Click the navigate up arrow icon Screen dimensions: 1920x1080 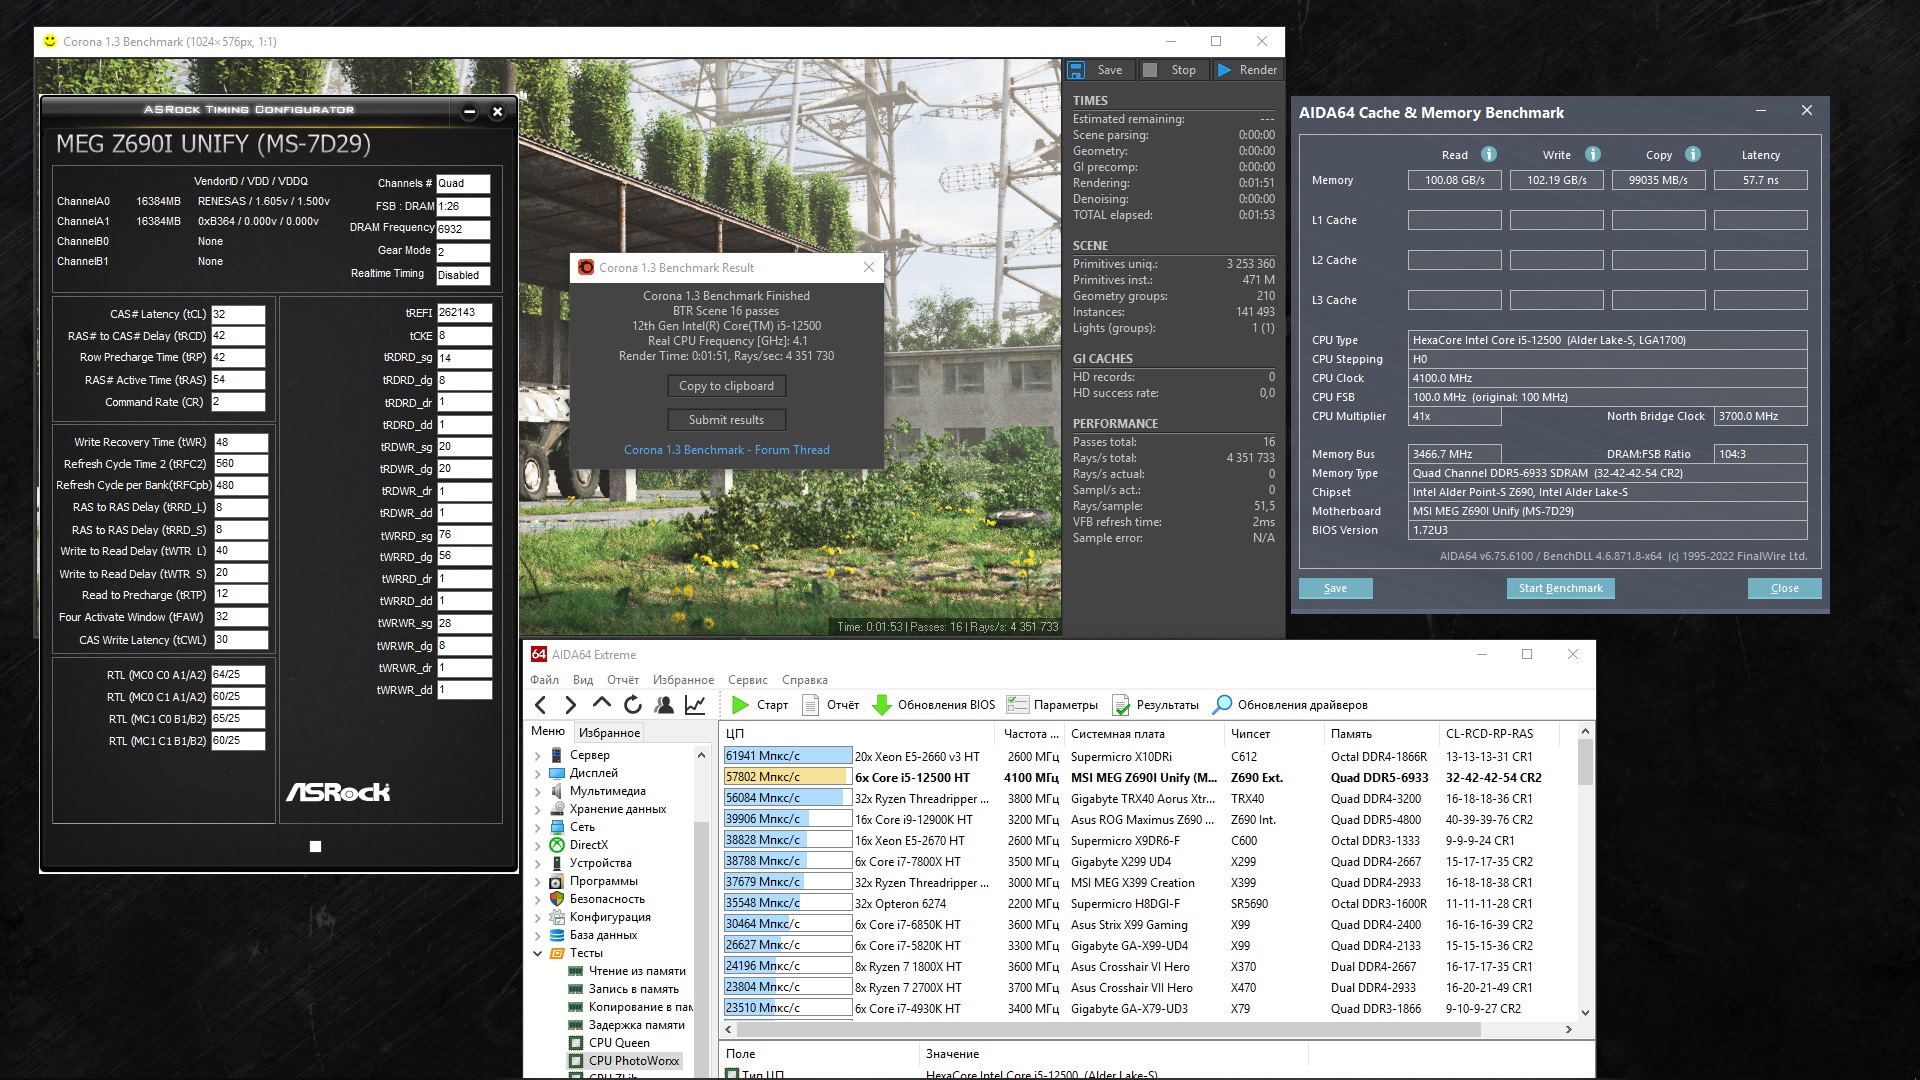pos(601,705)
